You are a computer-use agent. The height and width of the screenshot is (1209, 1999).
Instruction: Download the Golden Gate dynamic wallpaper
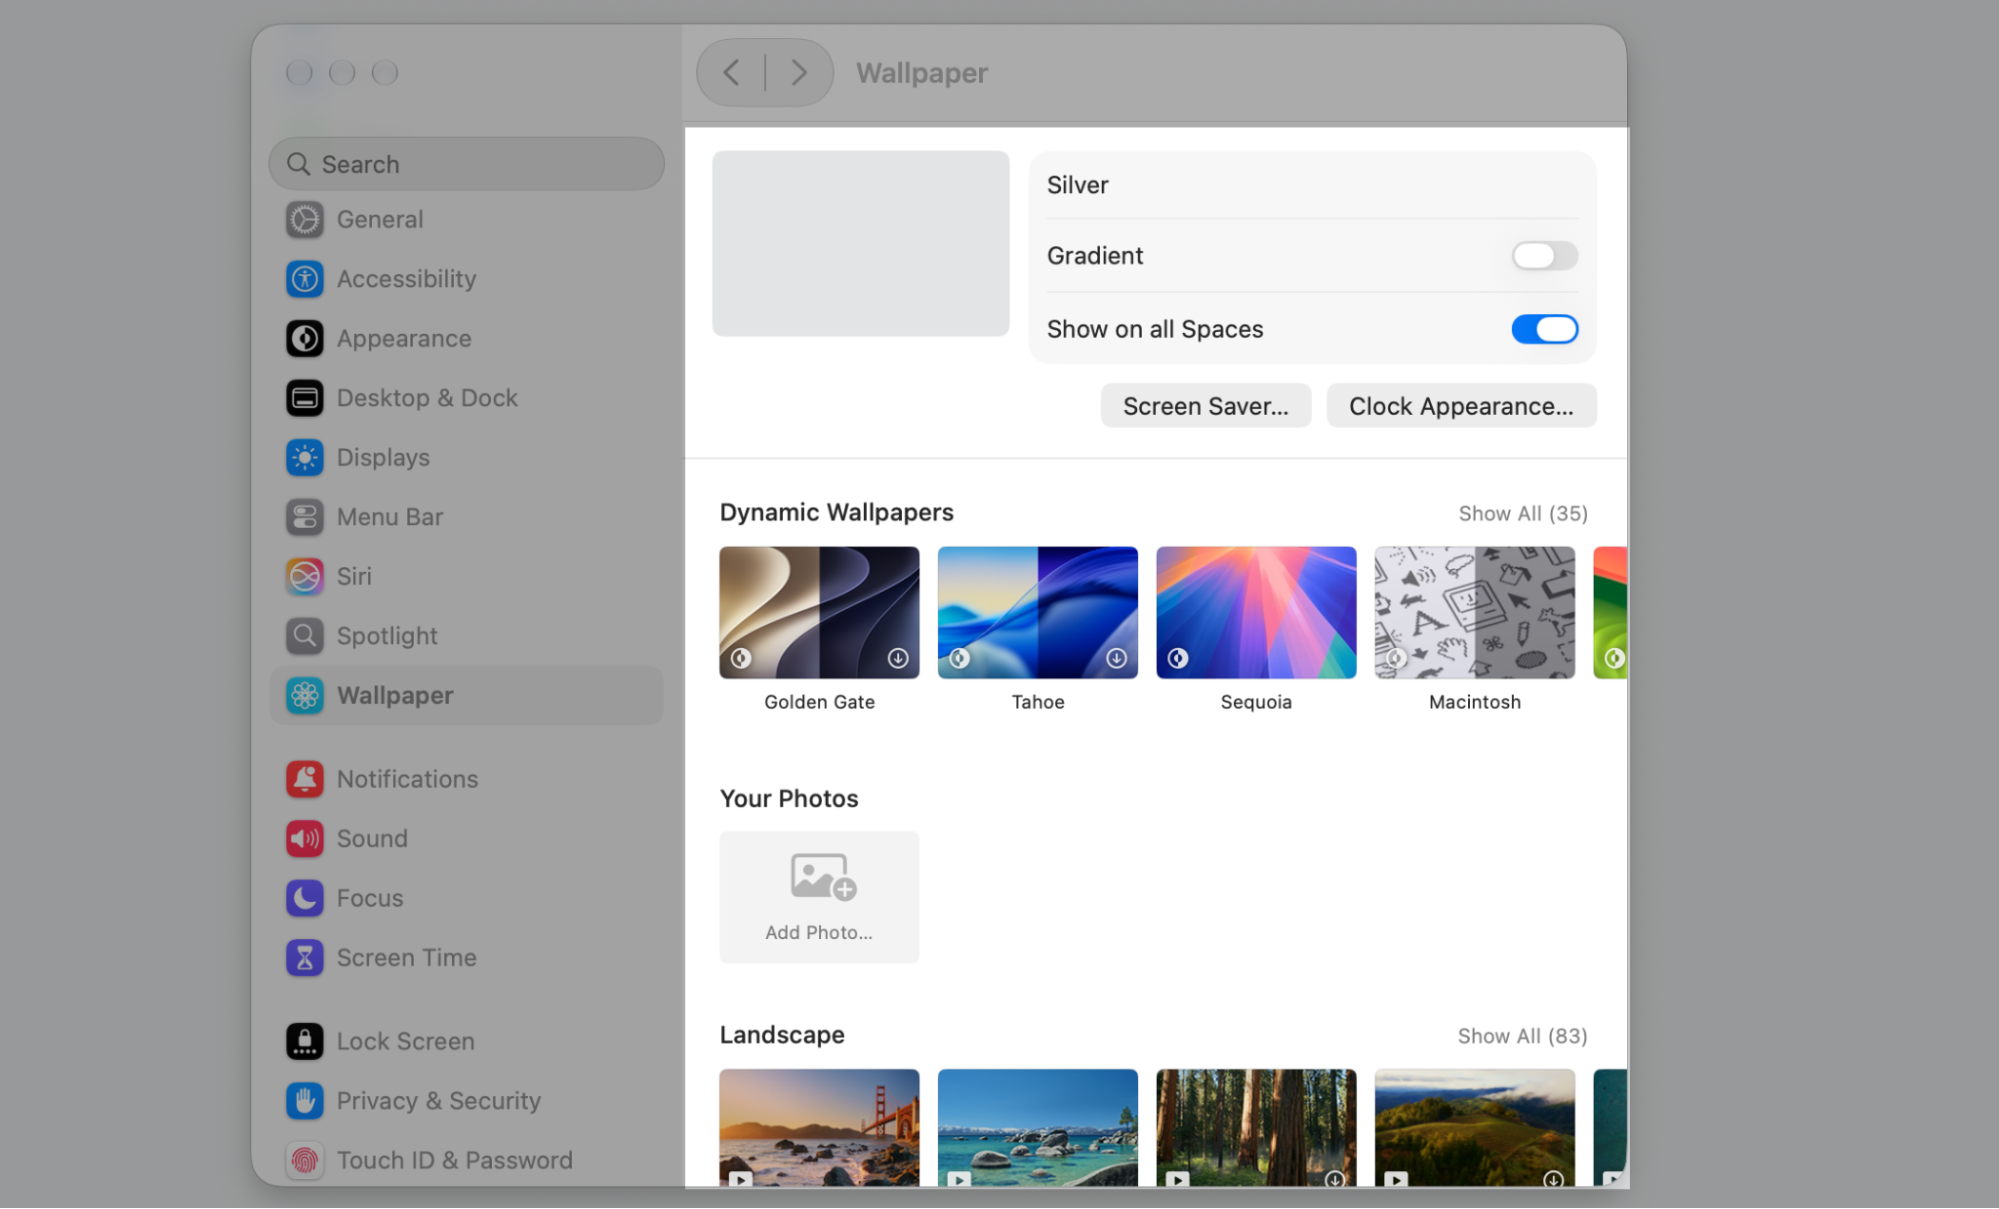[897, 658]
